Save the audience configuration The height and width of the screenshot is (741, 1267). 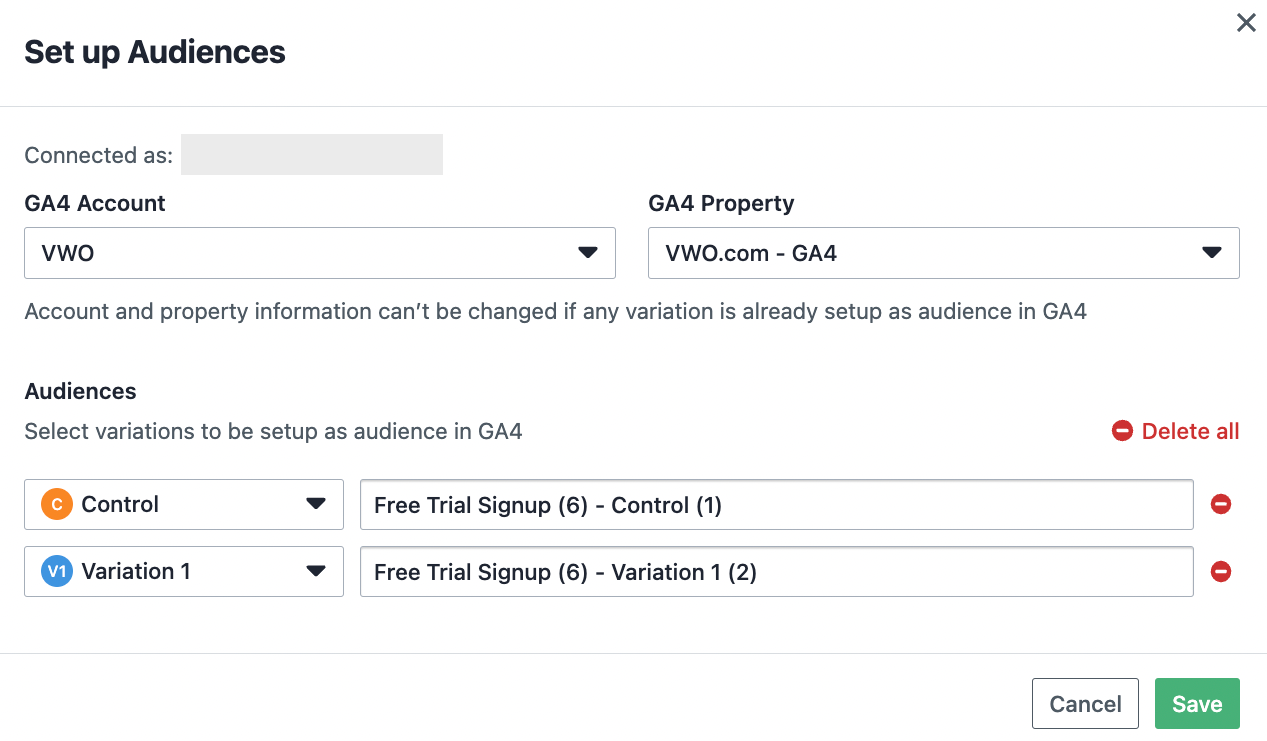(x=1197, y=704)
